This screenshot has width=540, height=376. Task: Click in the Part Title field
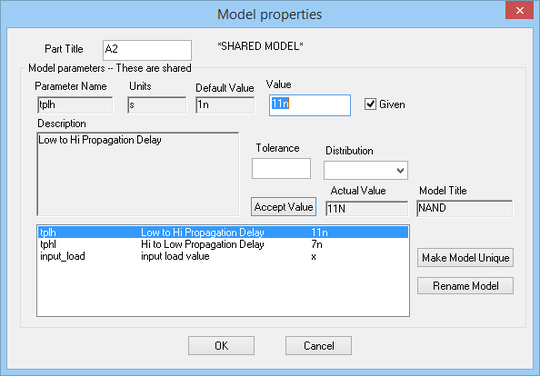(147, 50)
